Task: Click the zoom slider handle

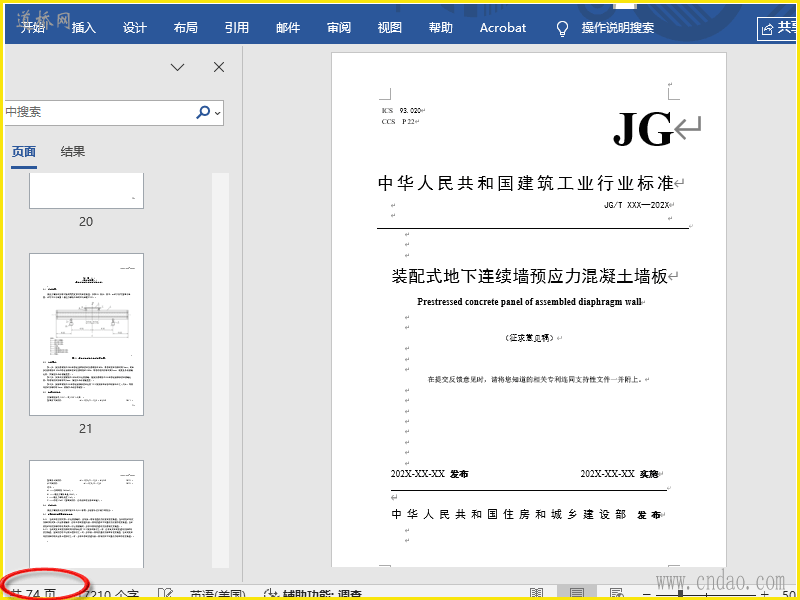Action: [682, 594]
